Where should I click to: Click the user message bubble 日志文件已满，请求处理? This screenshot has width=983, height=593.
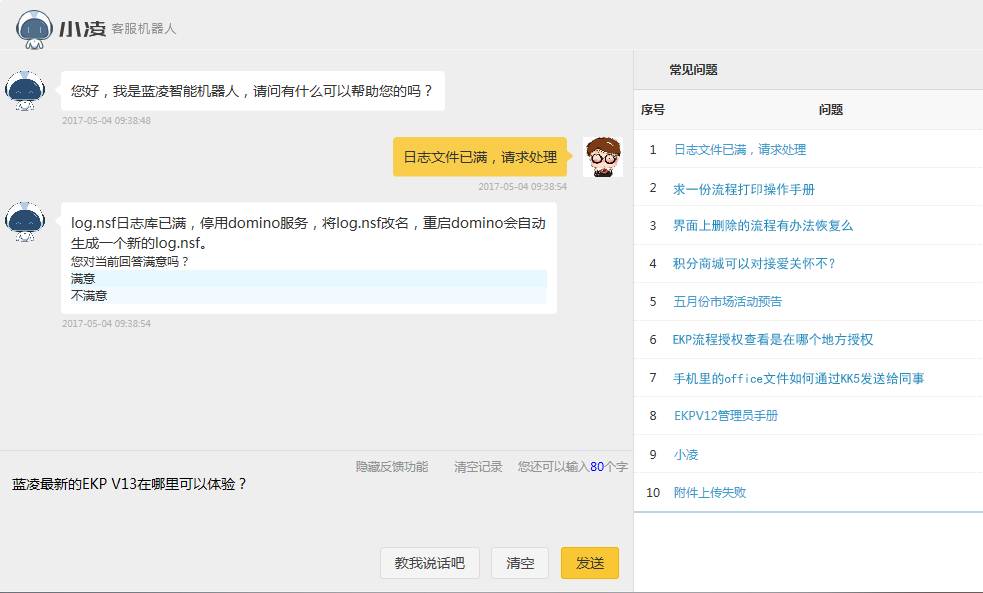[480, 157]
